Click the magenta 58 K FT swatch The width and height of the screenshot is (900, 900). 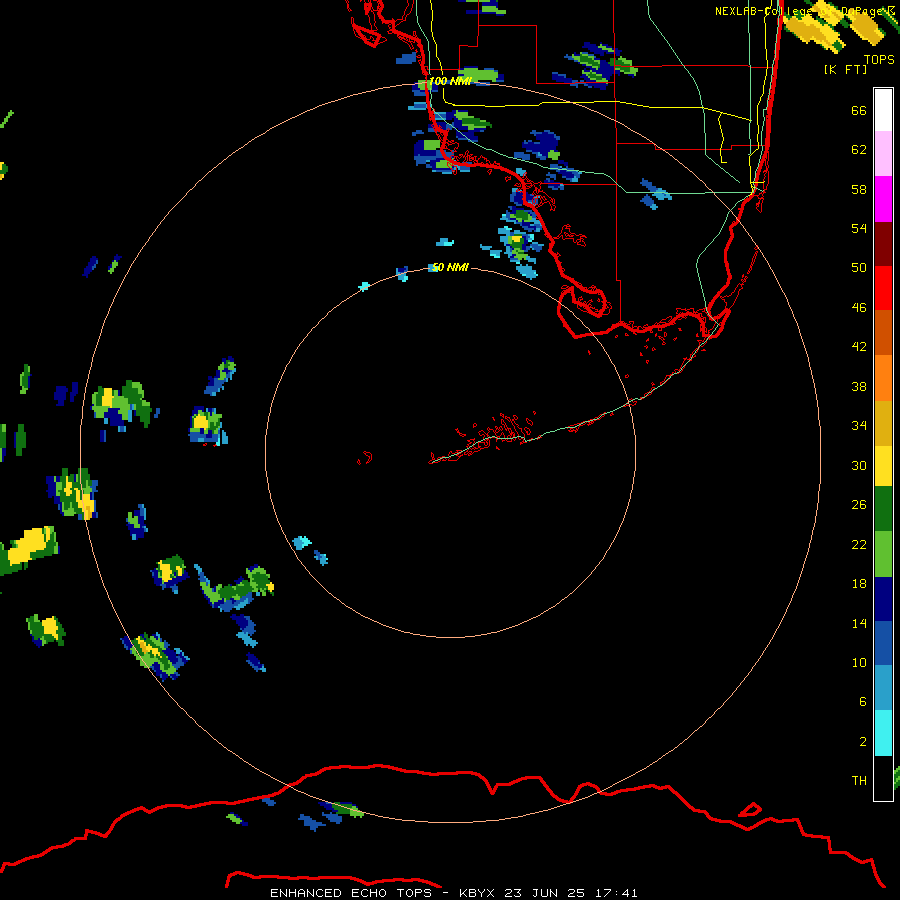coord(883,199)
